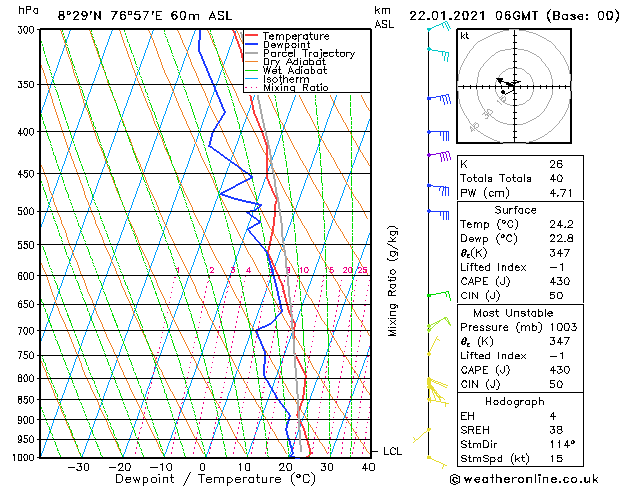Open the weatheronline.co.uk link

pyautogui.click(x=530, y=479)
